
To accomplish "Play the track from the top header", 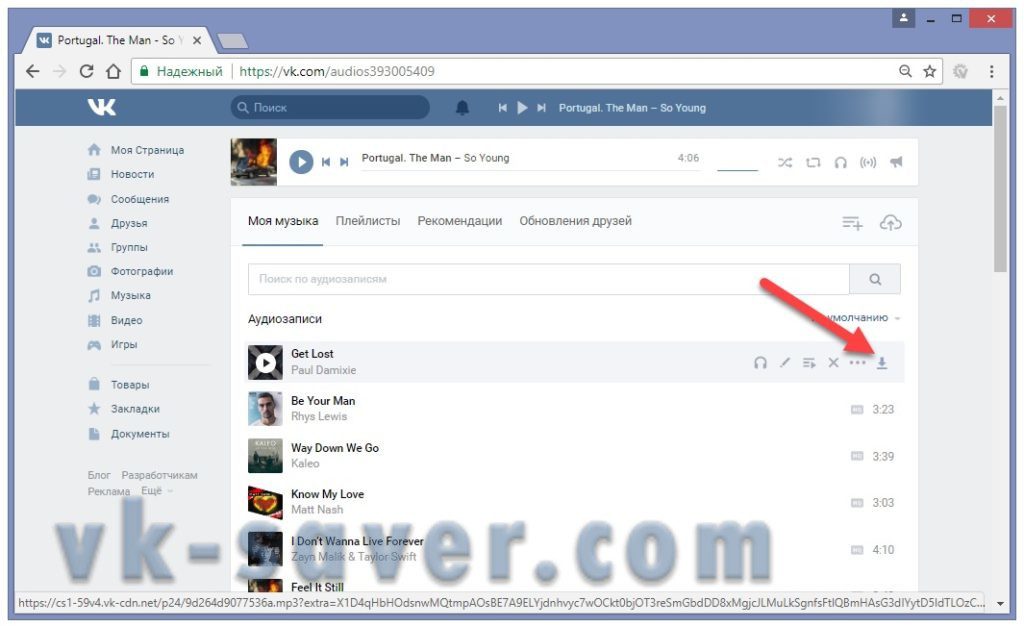I will (522, 108).
